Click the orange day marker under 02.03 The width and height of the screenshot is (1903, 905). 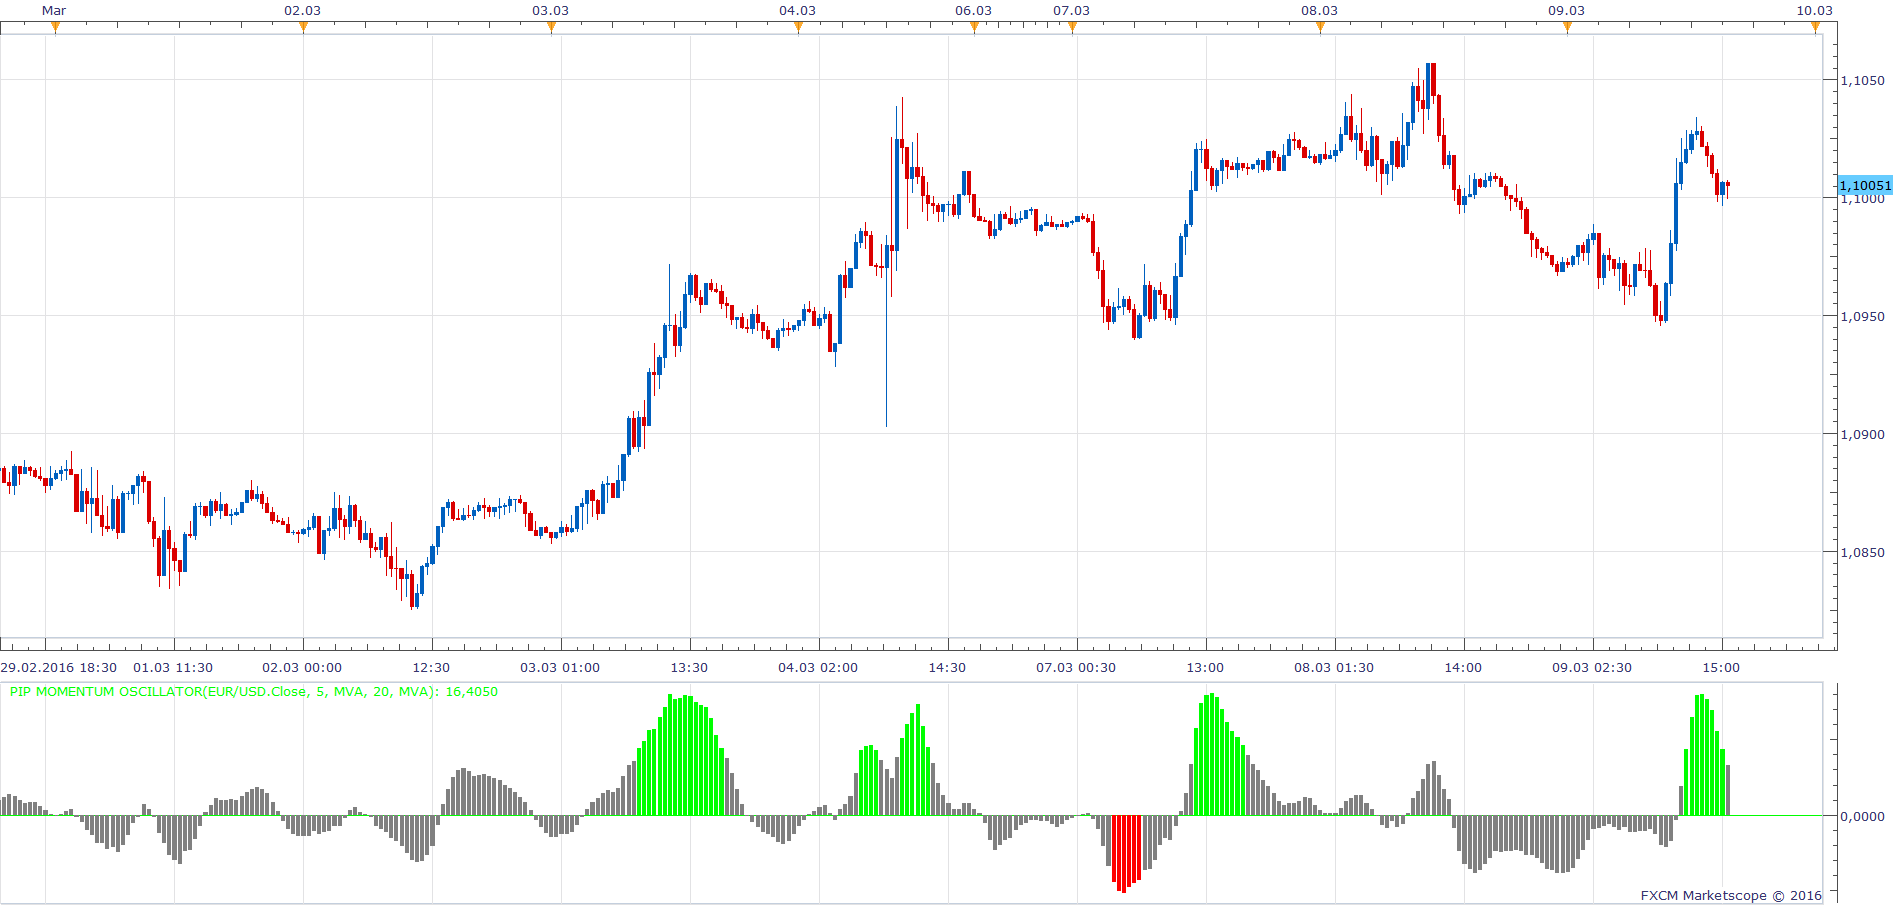tap(303, 27)
